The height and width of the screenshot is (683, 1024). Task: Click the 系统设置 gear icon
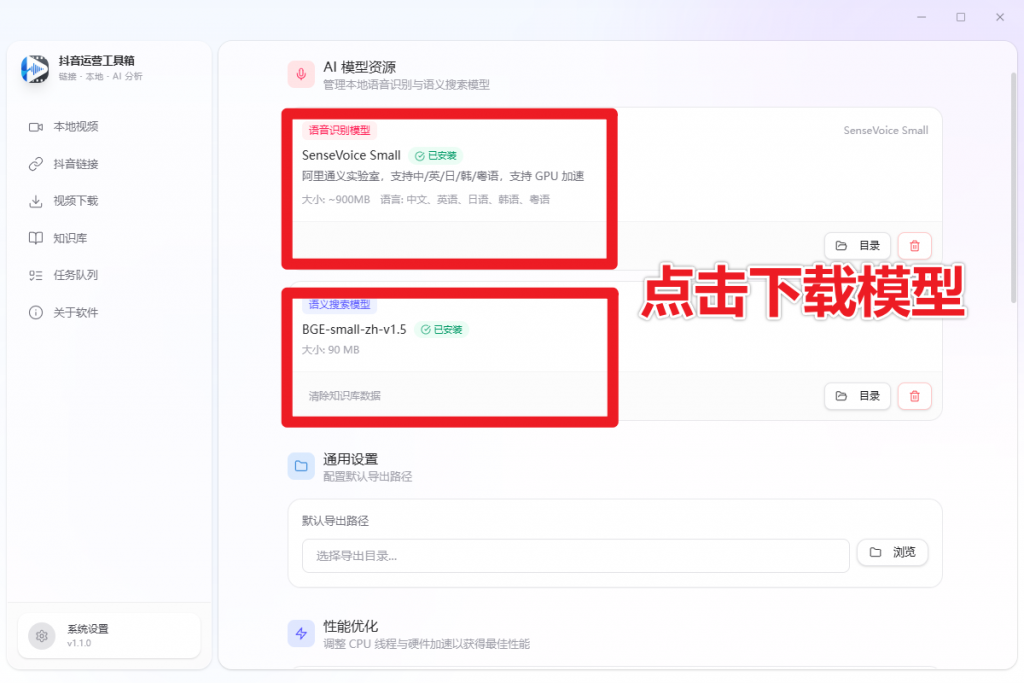coord(42,636)
